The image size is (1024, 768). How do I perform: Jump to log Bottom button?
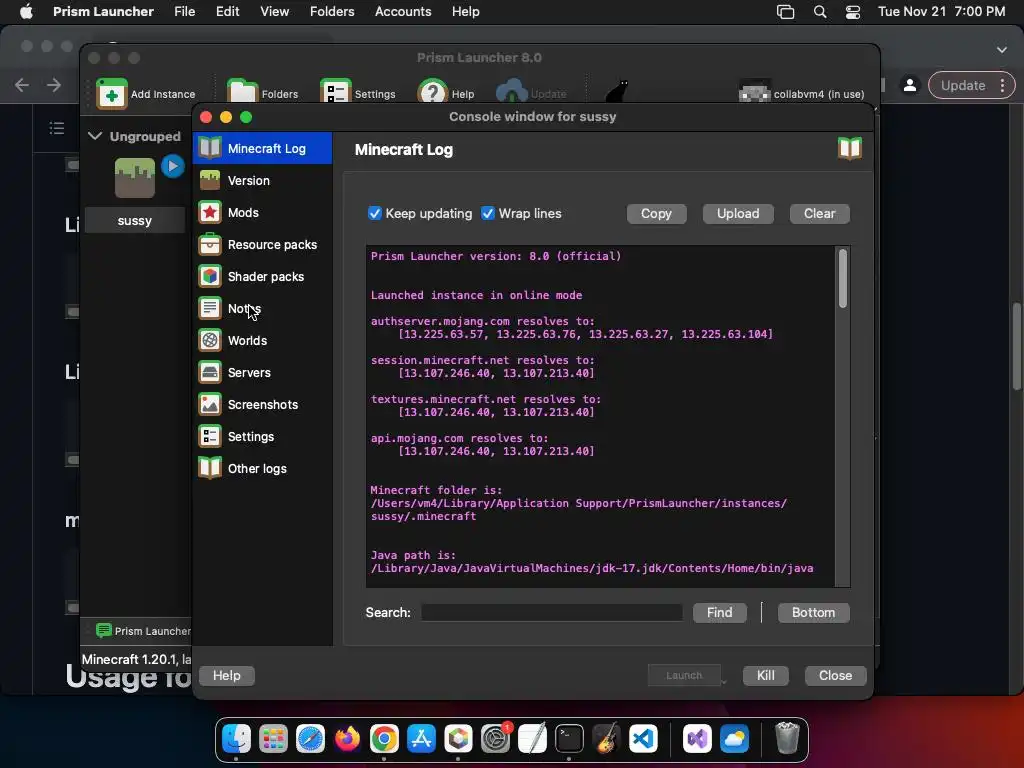pos(814,613)
